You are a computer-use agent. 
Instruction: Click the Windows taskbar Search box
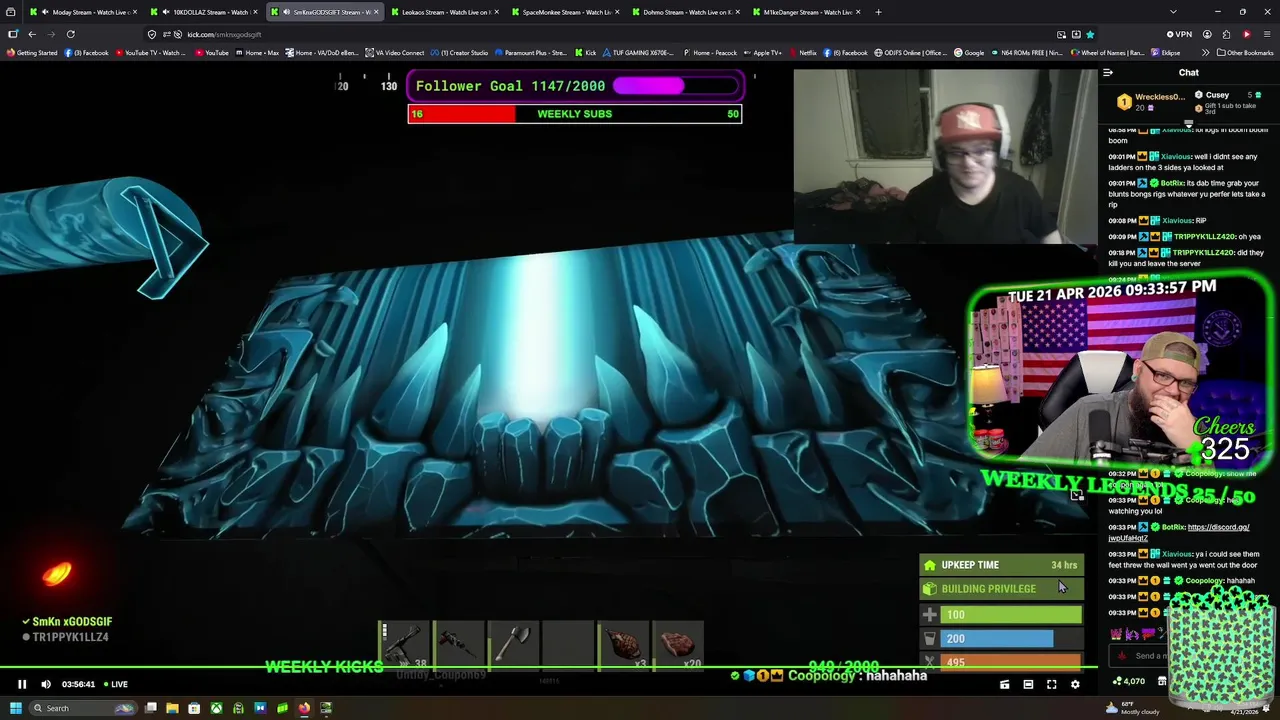tap(83, 708)
